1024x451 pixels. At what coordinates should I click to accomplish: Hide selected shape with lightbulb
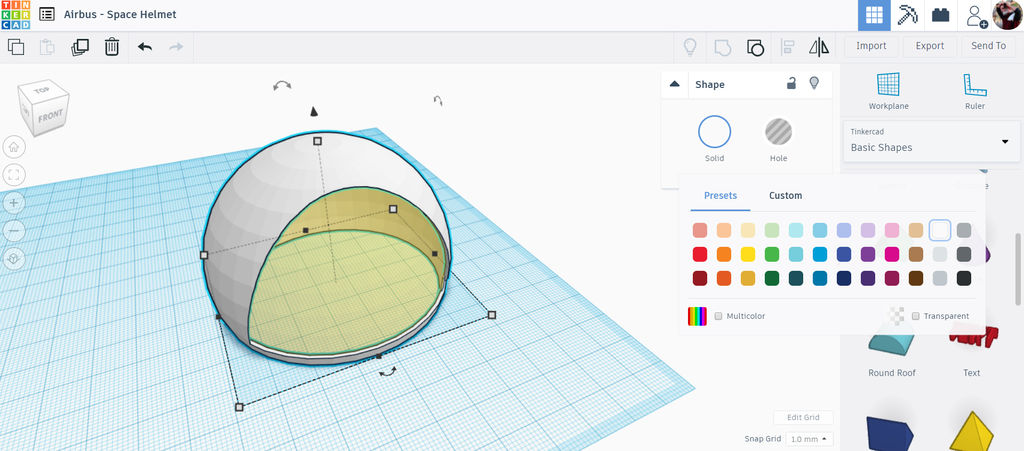point(814,83)
